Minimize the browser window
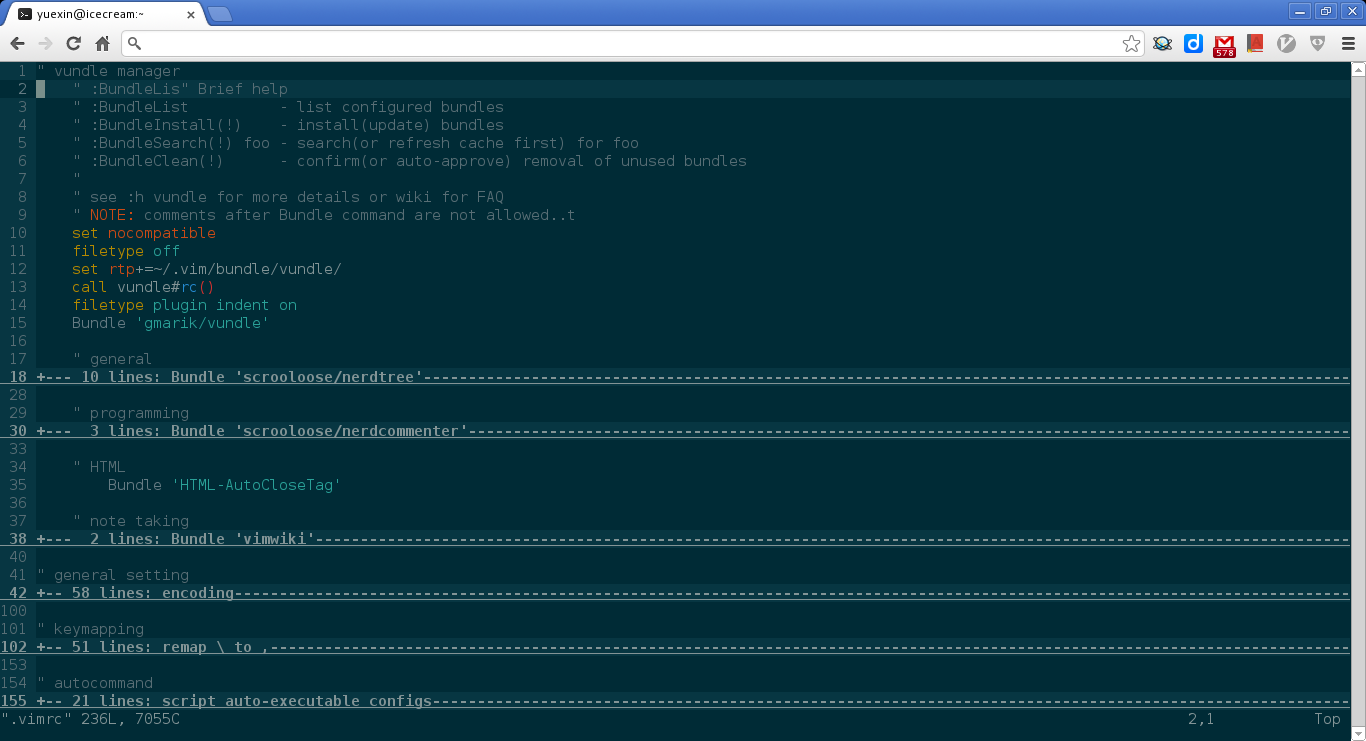The height and width of the screenshot is (741, 1366). point(1300,10)
